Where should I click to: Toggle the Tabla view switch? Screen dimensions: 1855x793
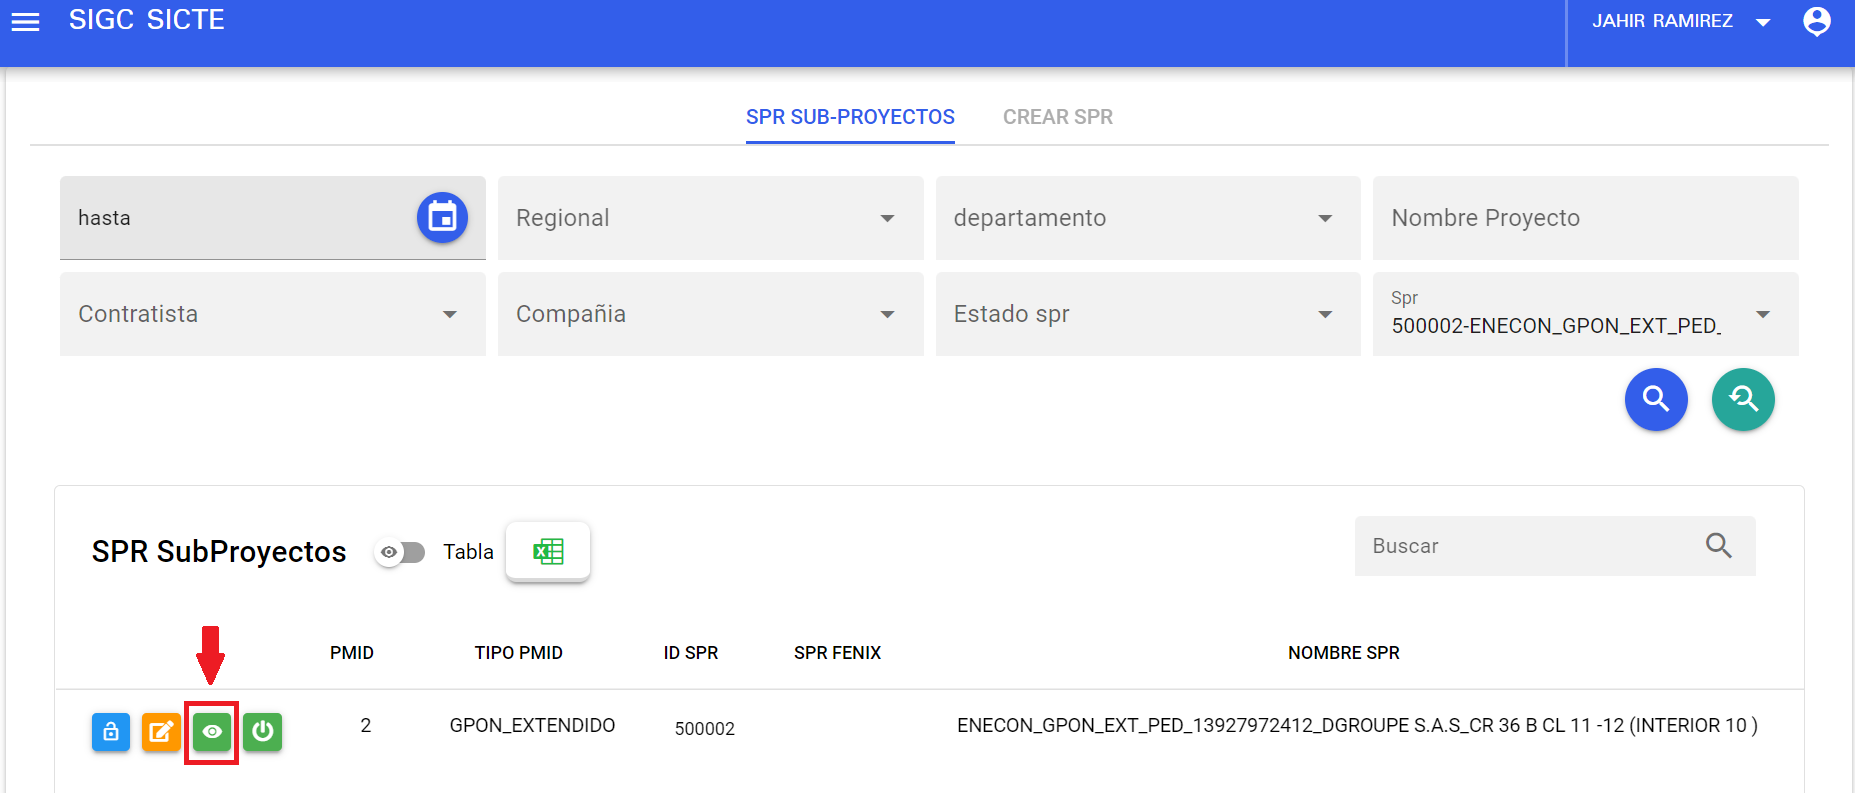(400, 552)
